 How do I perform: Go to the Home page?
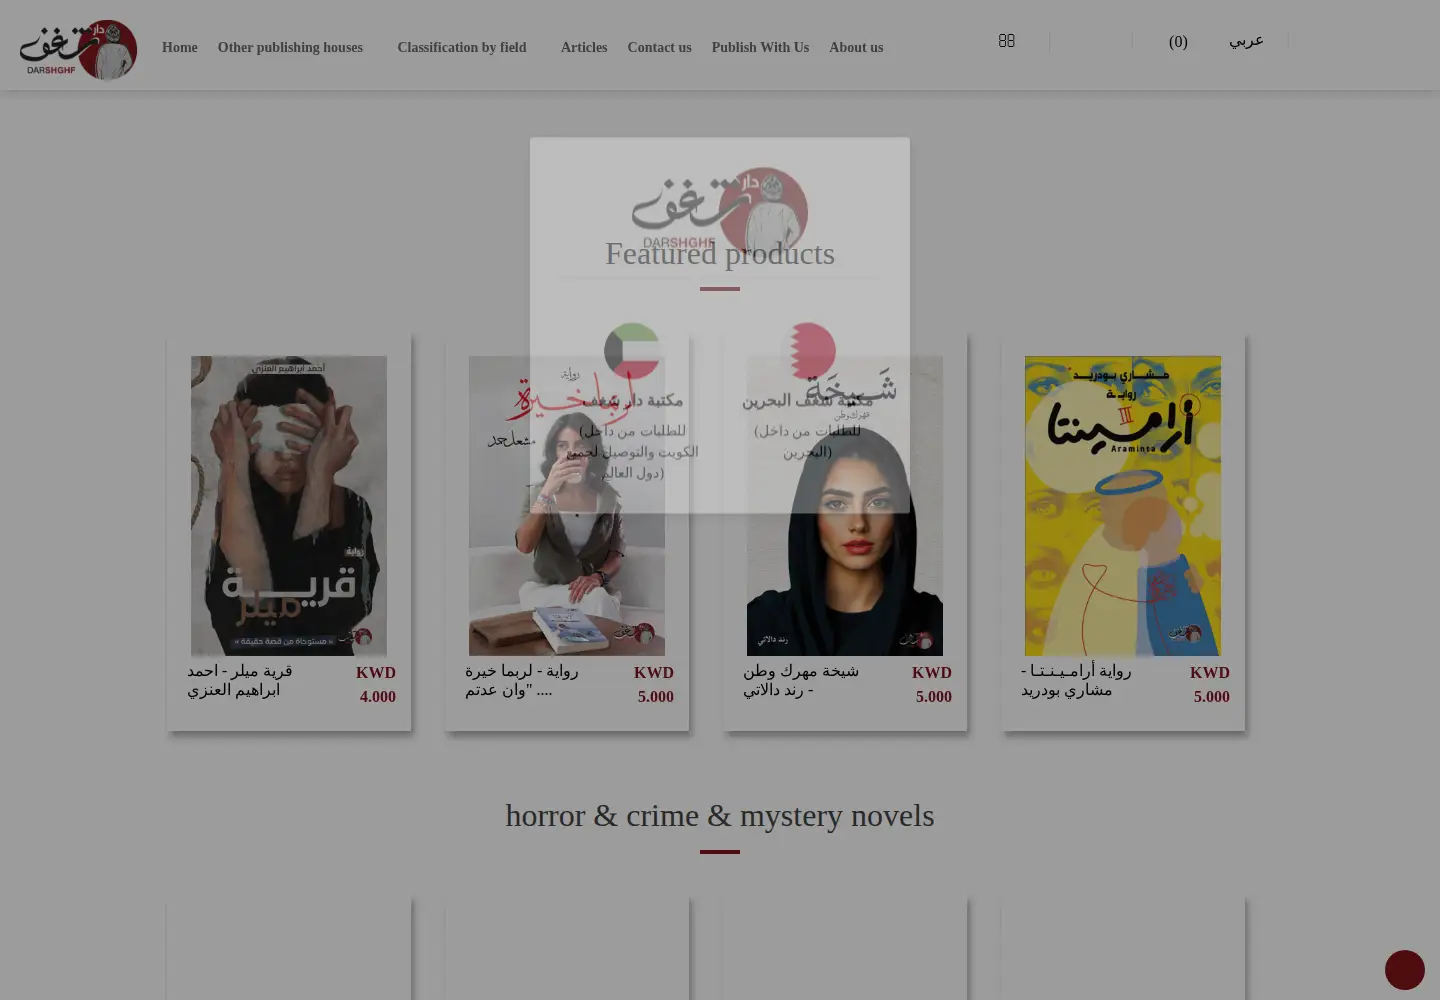click(180, 47)
